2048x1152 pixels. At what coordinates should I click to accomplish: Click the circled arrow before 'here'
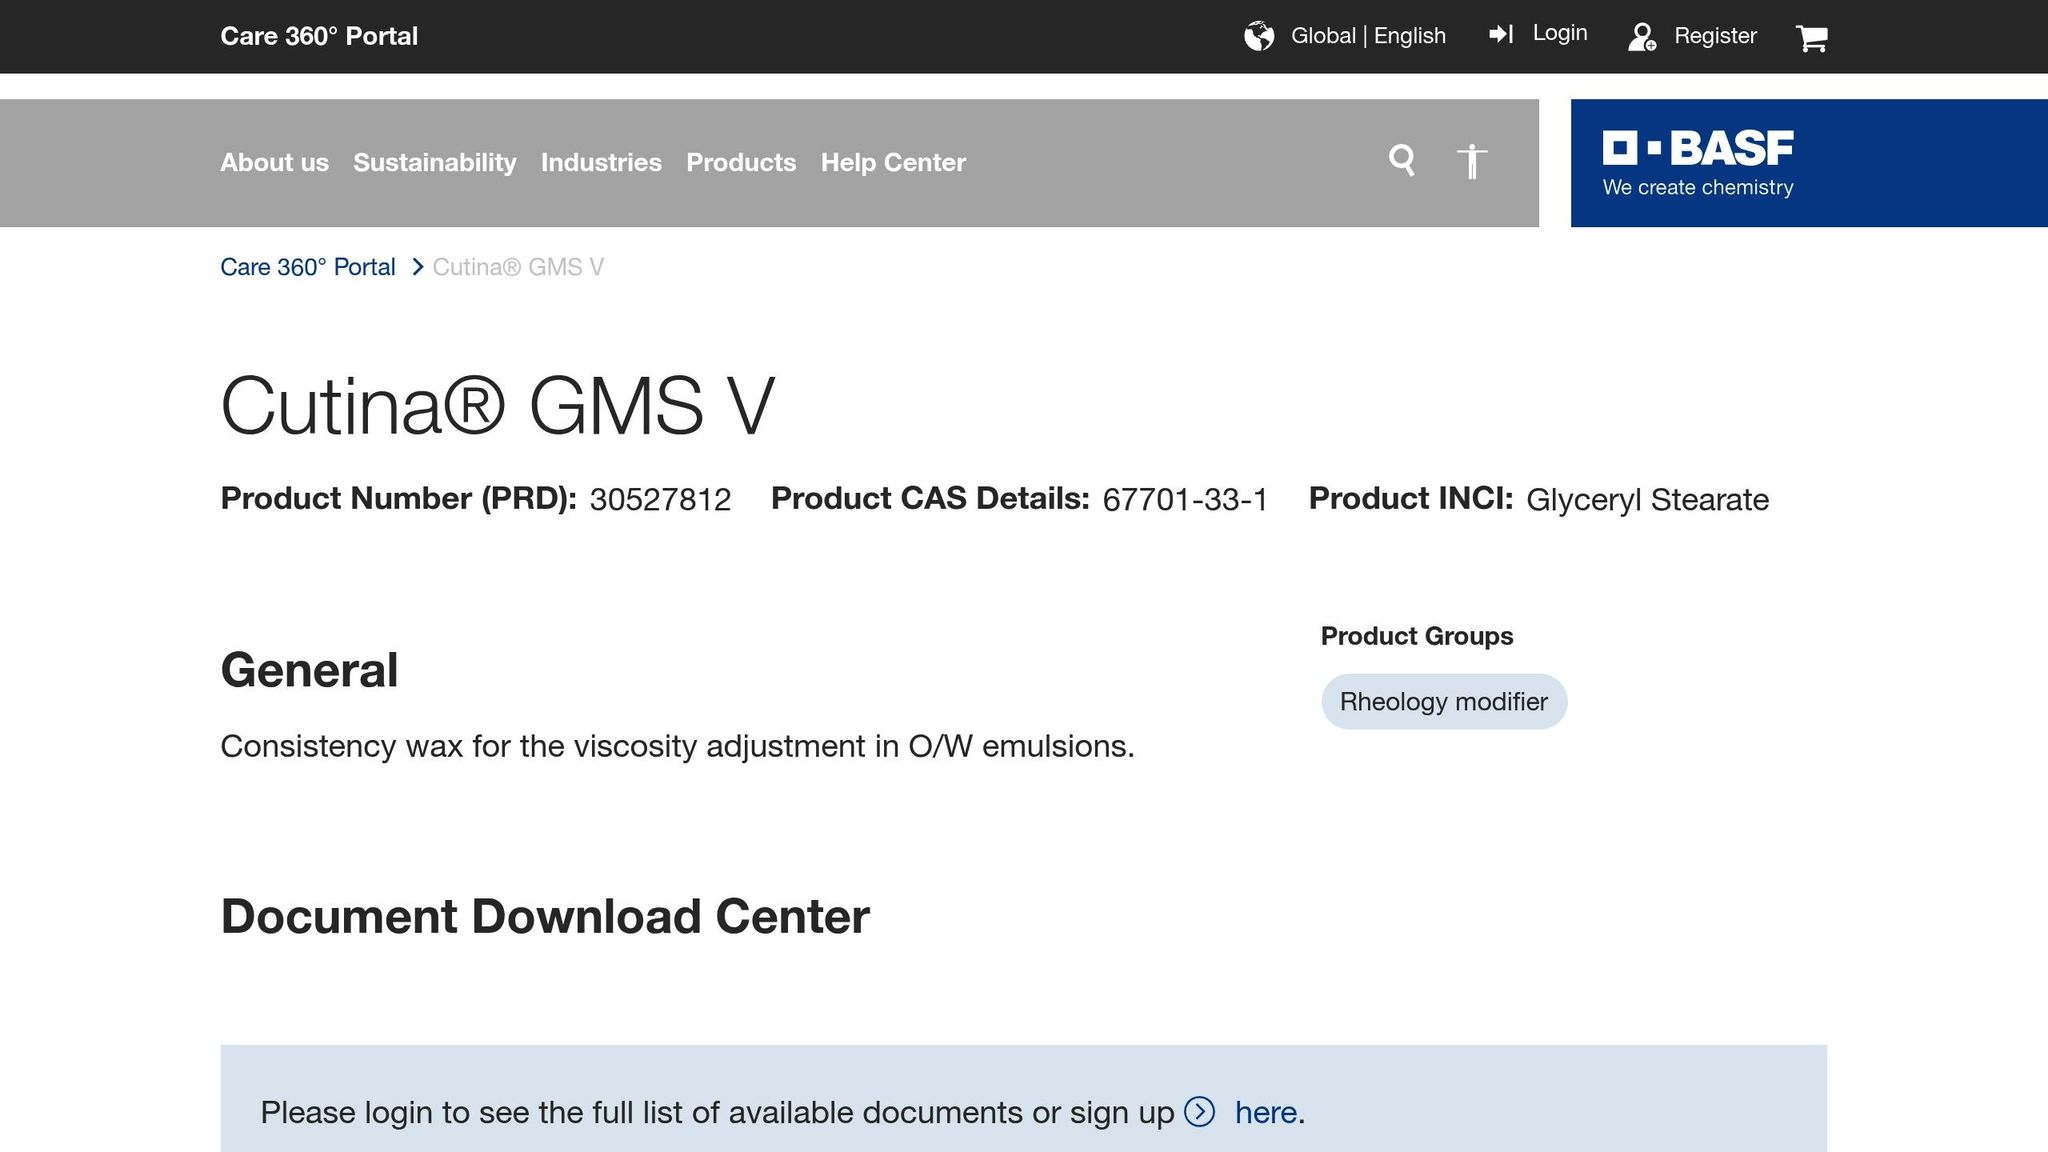coord(1199,1112)
